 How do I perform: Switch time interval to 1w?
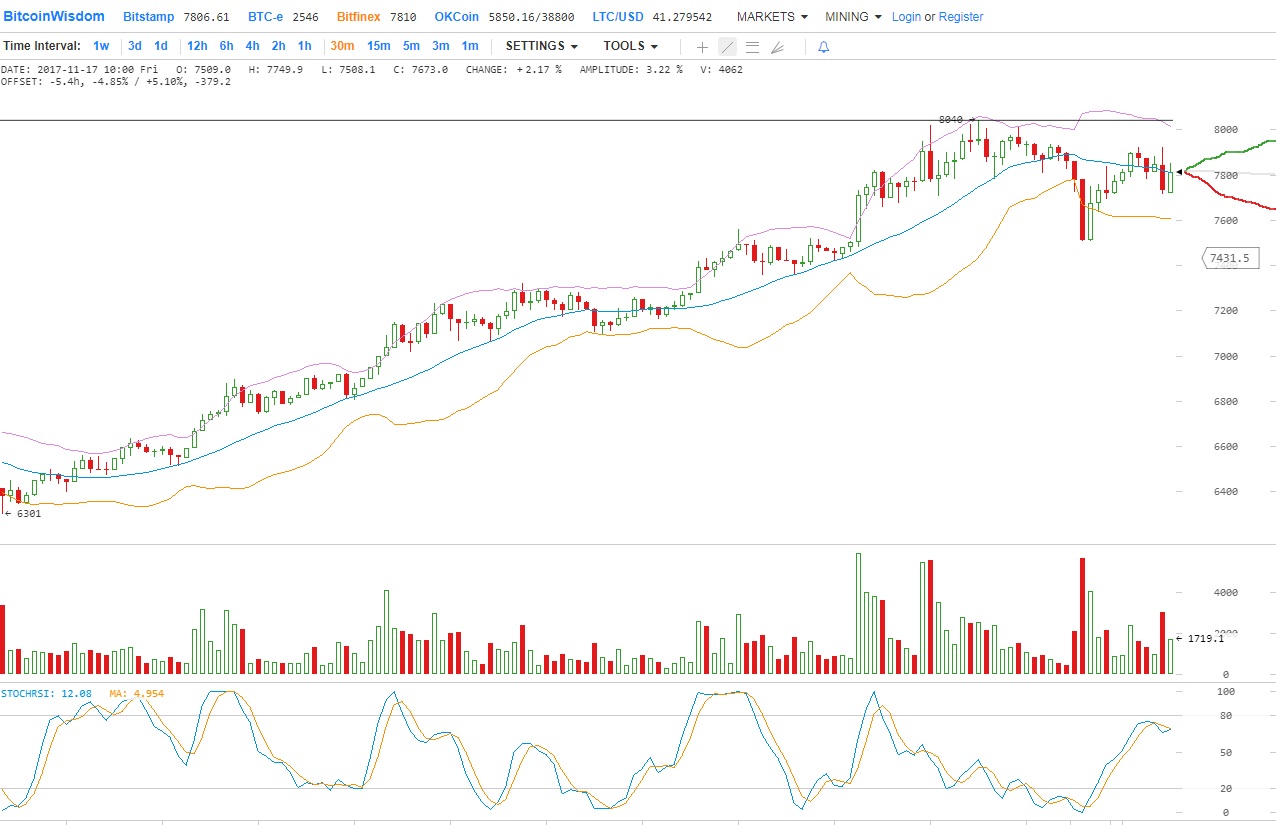(x=101, y=46)
